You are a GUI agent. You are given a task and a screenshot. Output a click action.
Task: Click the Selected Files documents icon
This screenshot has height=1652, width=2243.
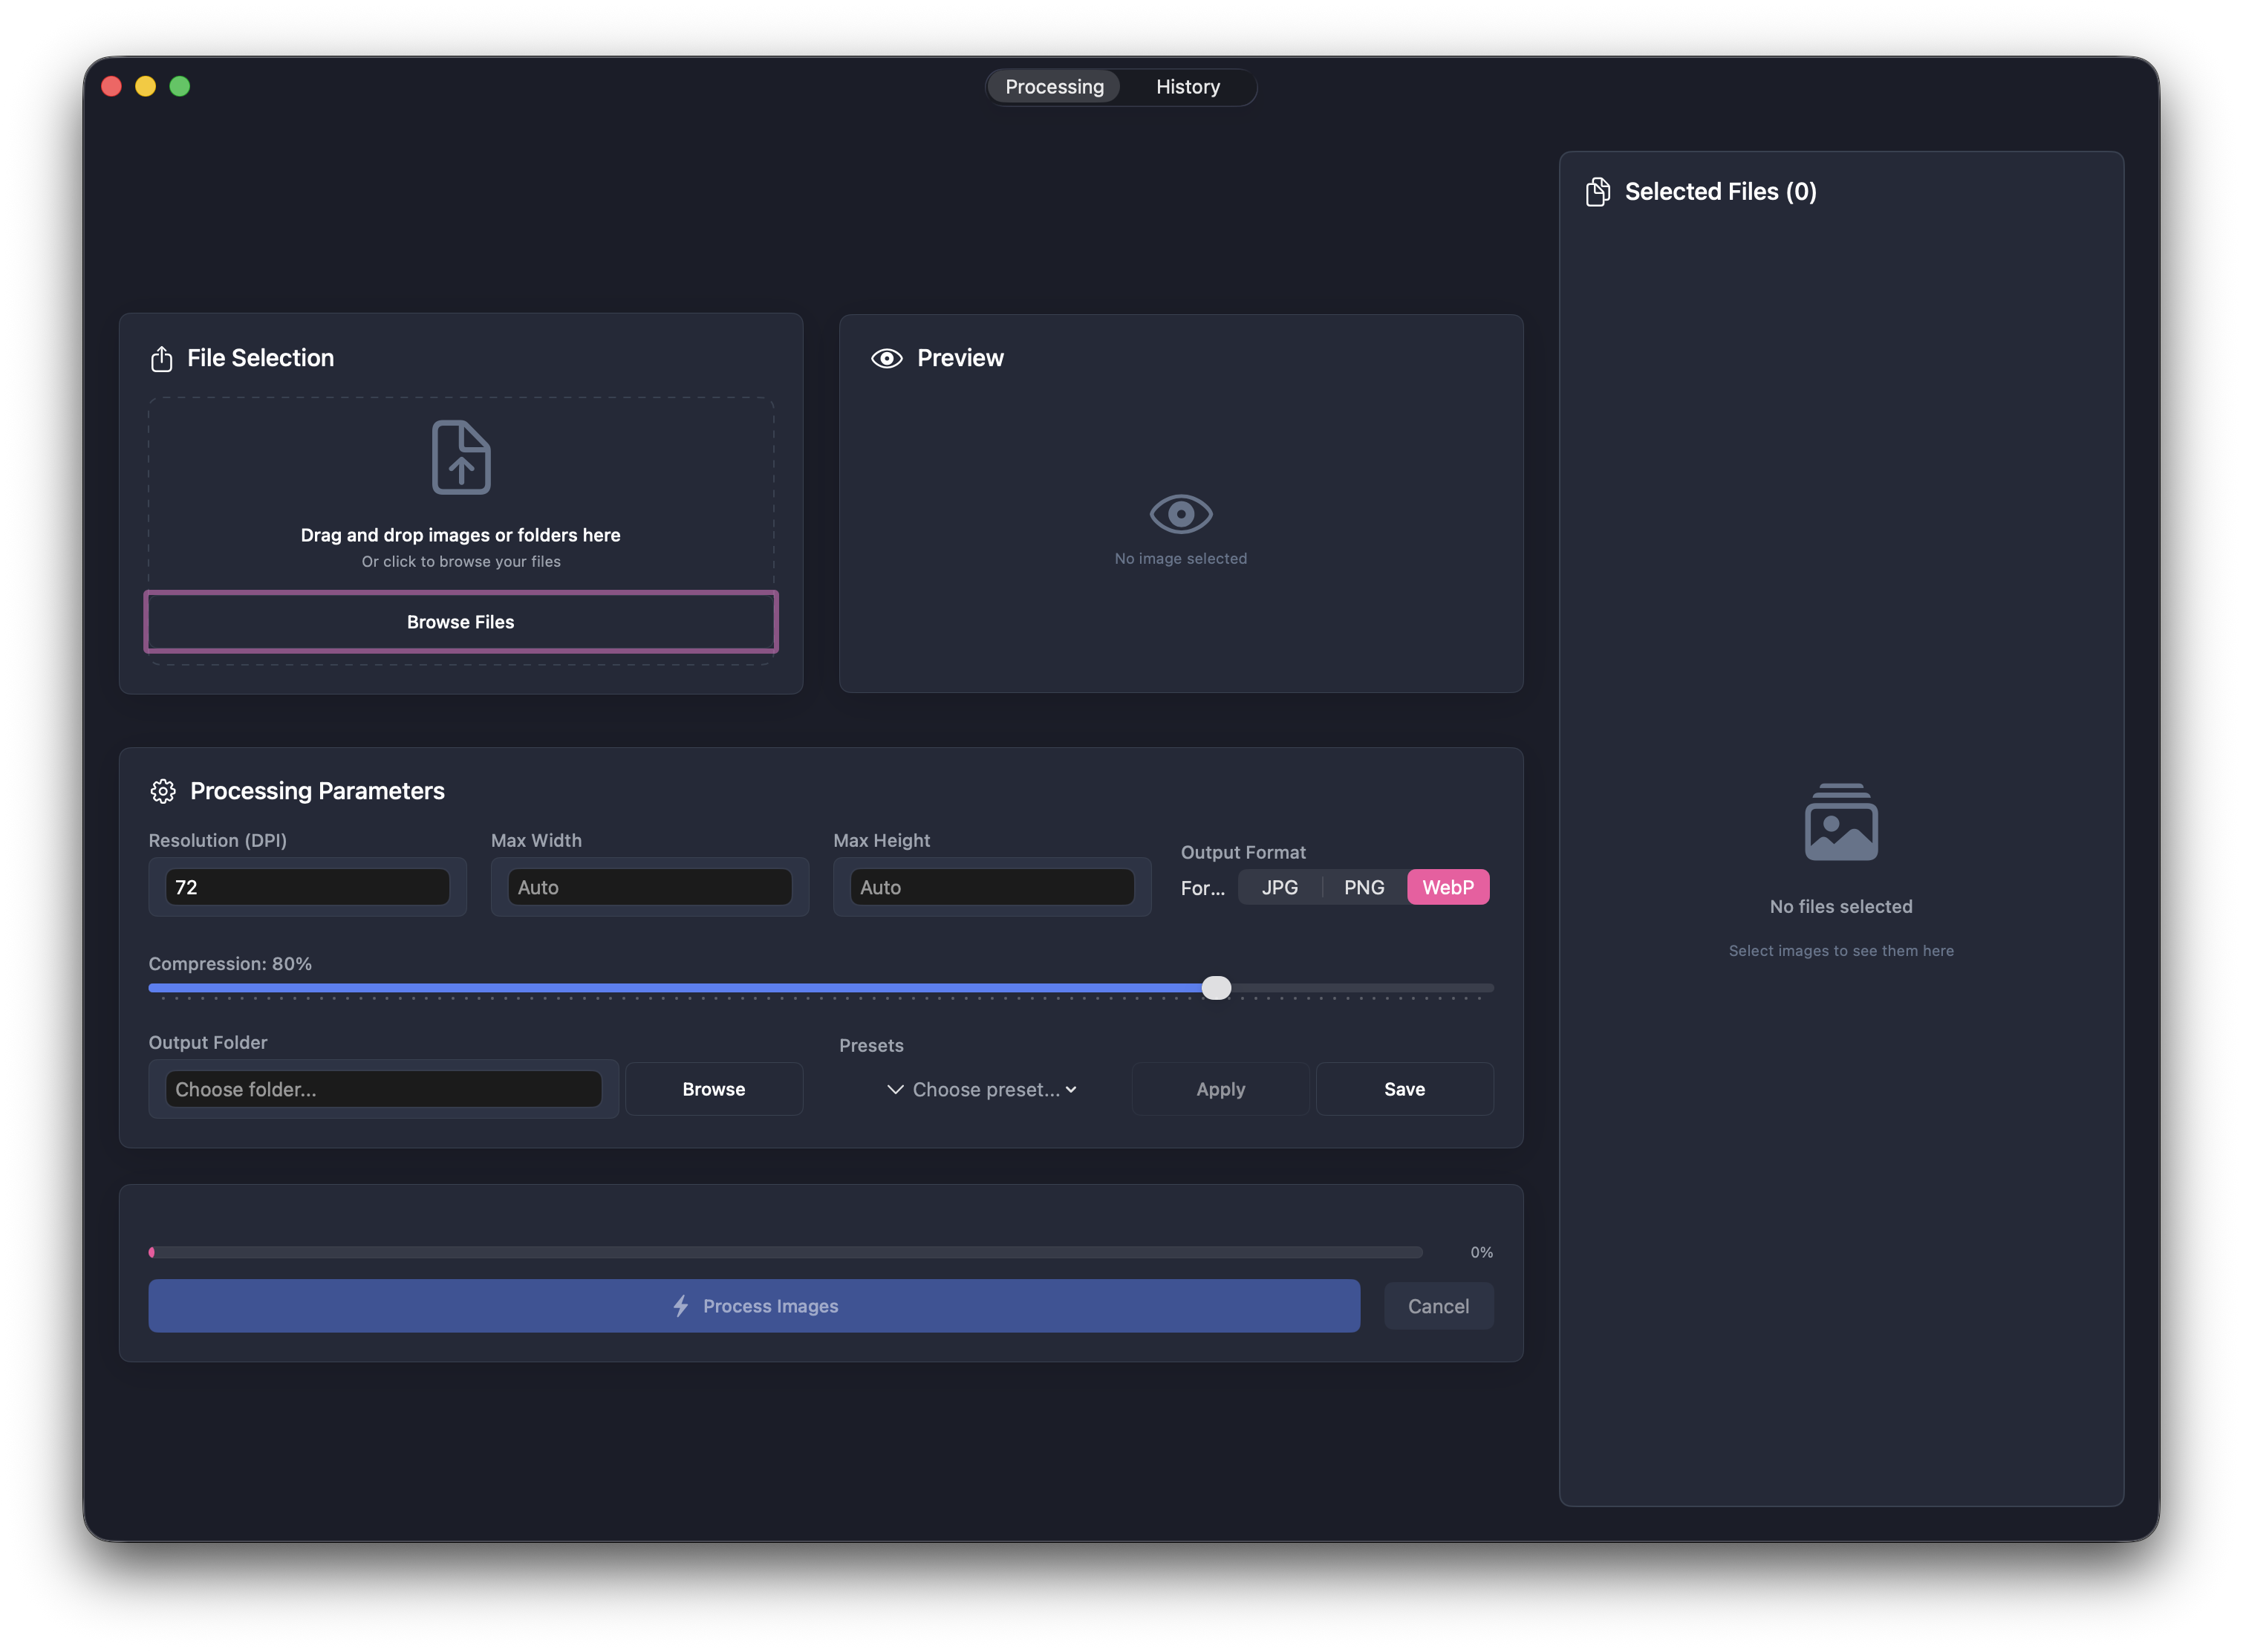[1597, 192]
